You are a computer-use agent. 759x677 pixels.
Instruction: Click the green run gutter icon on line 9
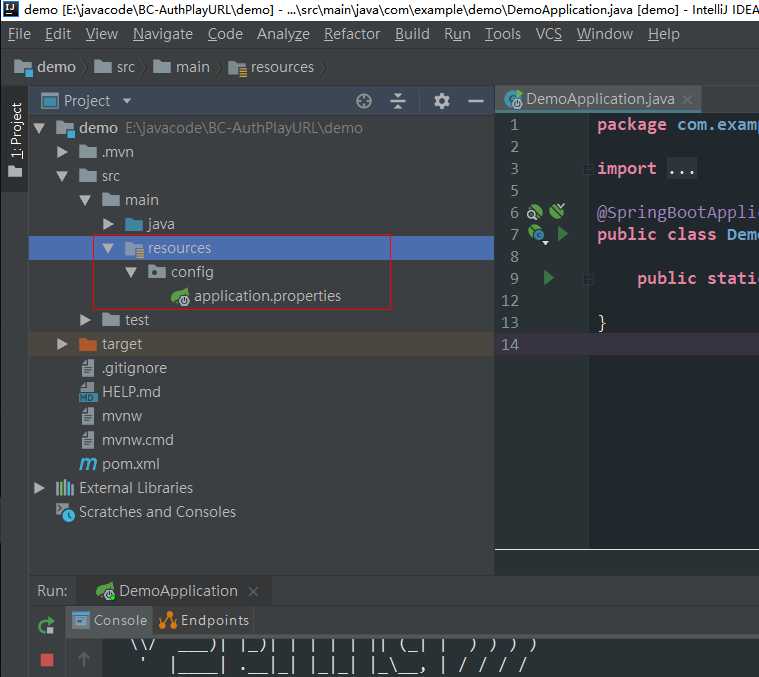[x=548, y=278]
